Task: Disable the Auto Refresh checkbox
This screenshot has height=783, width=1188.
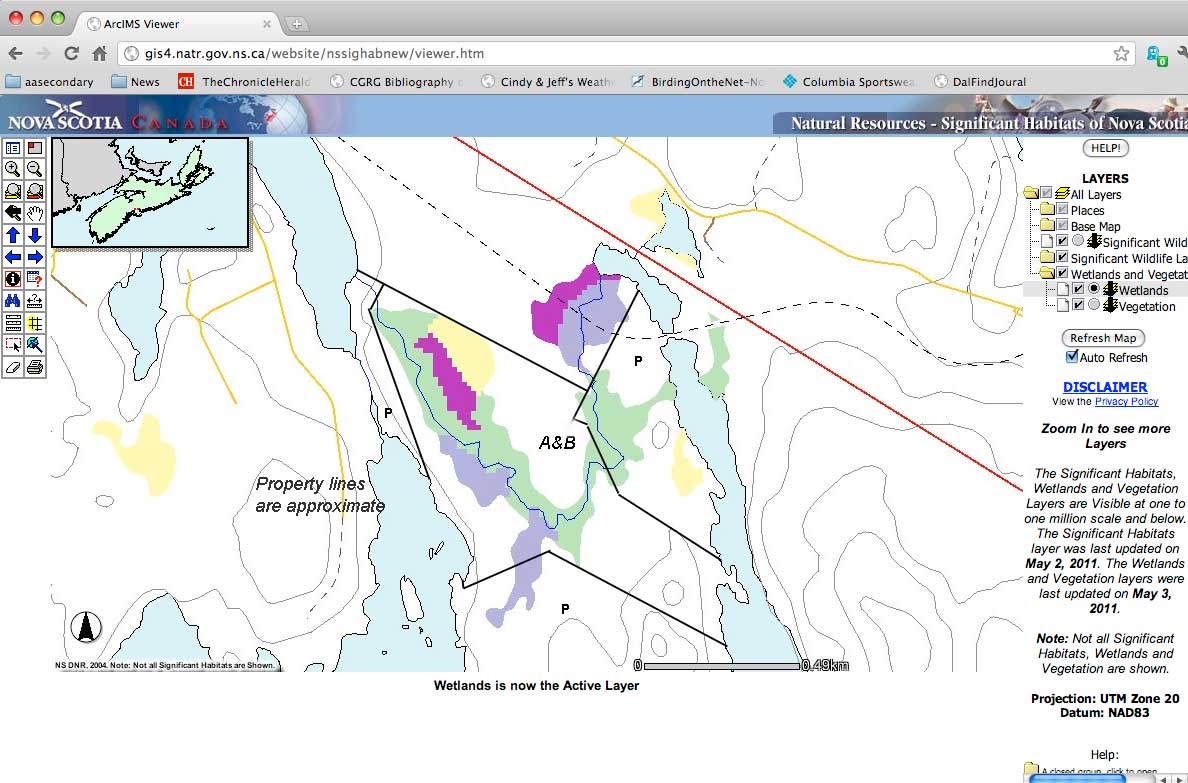Action: (x=1071, y=356)
